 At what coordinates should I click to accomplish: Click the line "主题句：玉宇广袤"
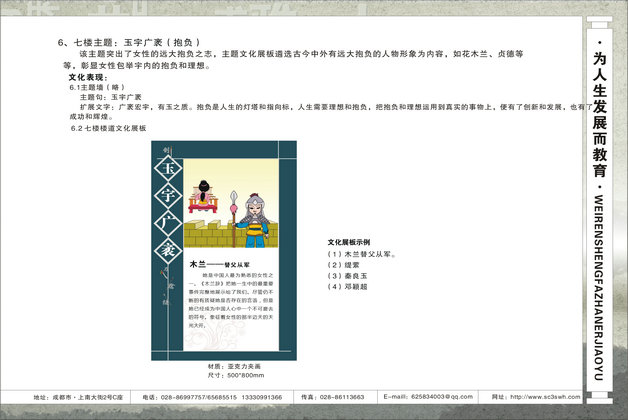click(111, 97)
